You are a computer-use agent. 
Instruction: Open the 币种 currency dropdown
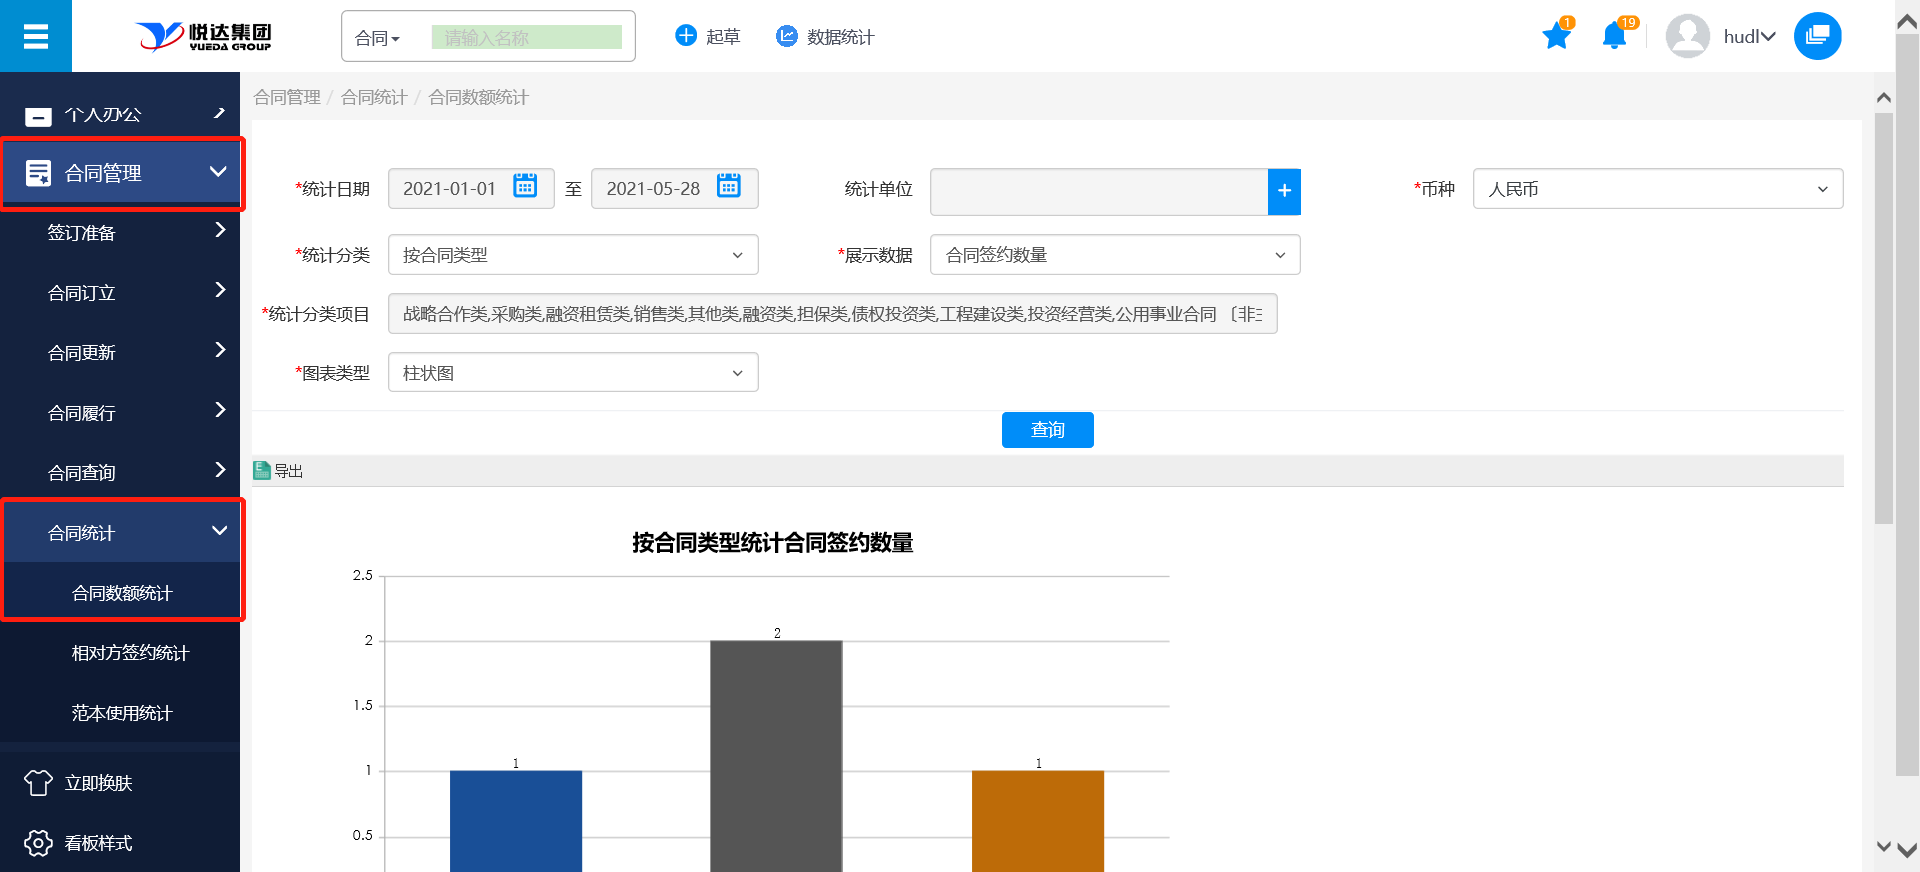click(x=1657, y=189)
